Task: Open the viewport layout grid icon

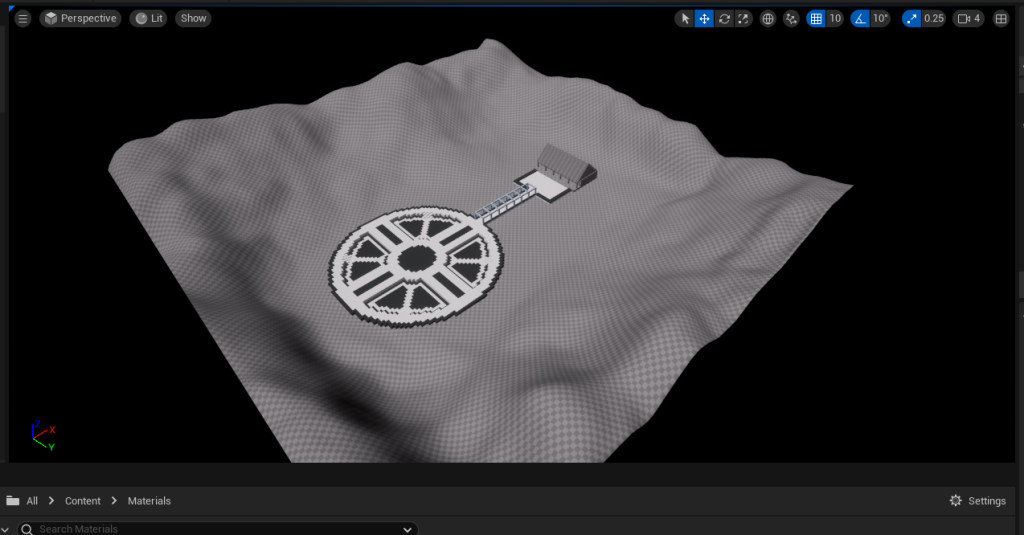Action: pos(1001,18)
